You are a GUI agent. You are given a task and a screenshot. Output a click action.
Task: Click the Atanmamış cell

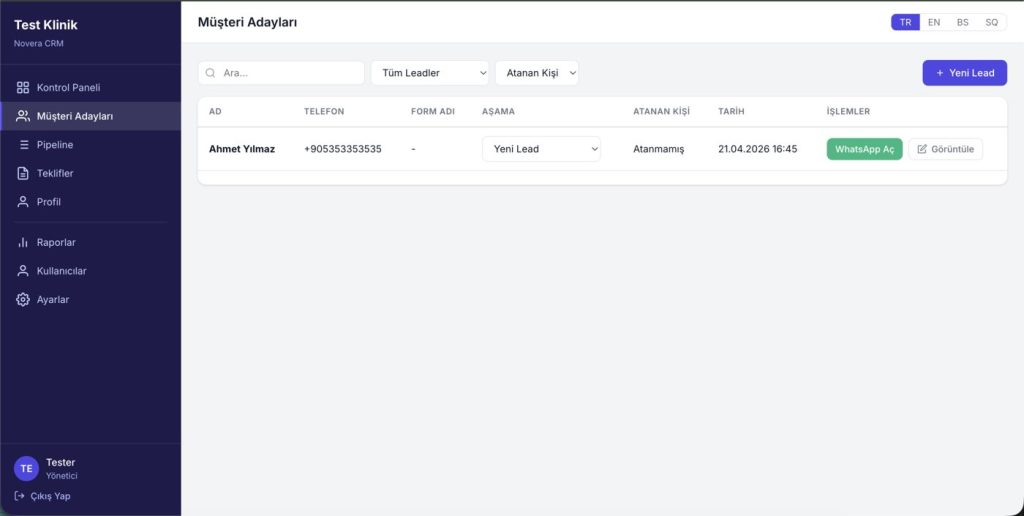(658, 149)
